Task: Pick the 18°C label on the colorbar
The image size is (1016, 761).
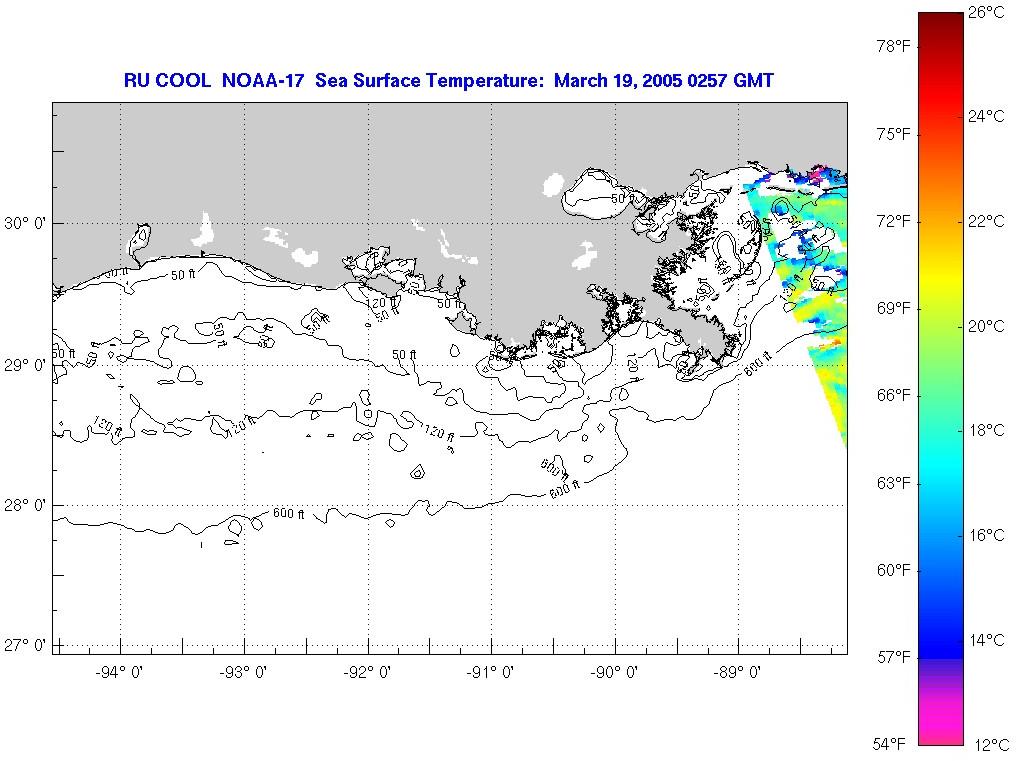Action: (986, 430)
